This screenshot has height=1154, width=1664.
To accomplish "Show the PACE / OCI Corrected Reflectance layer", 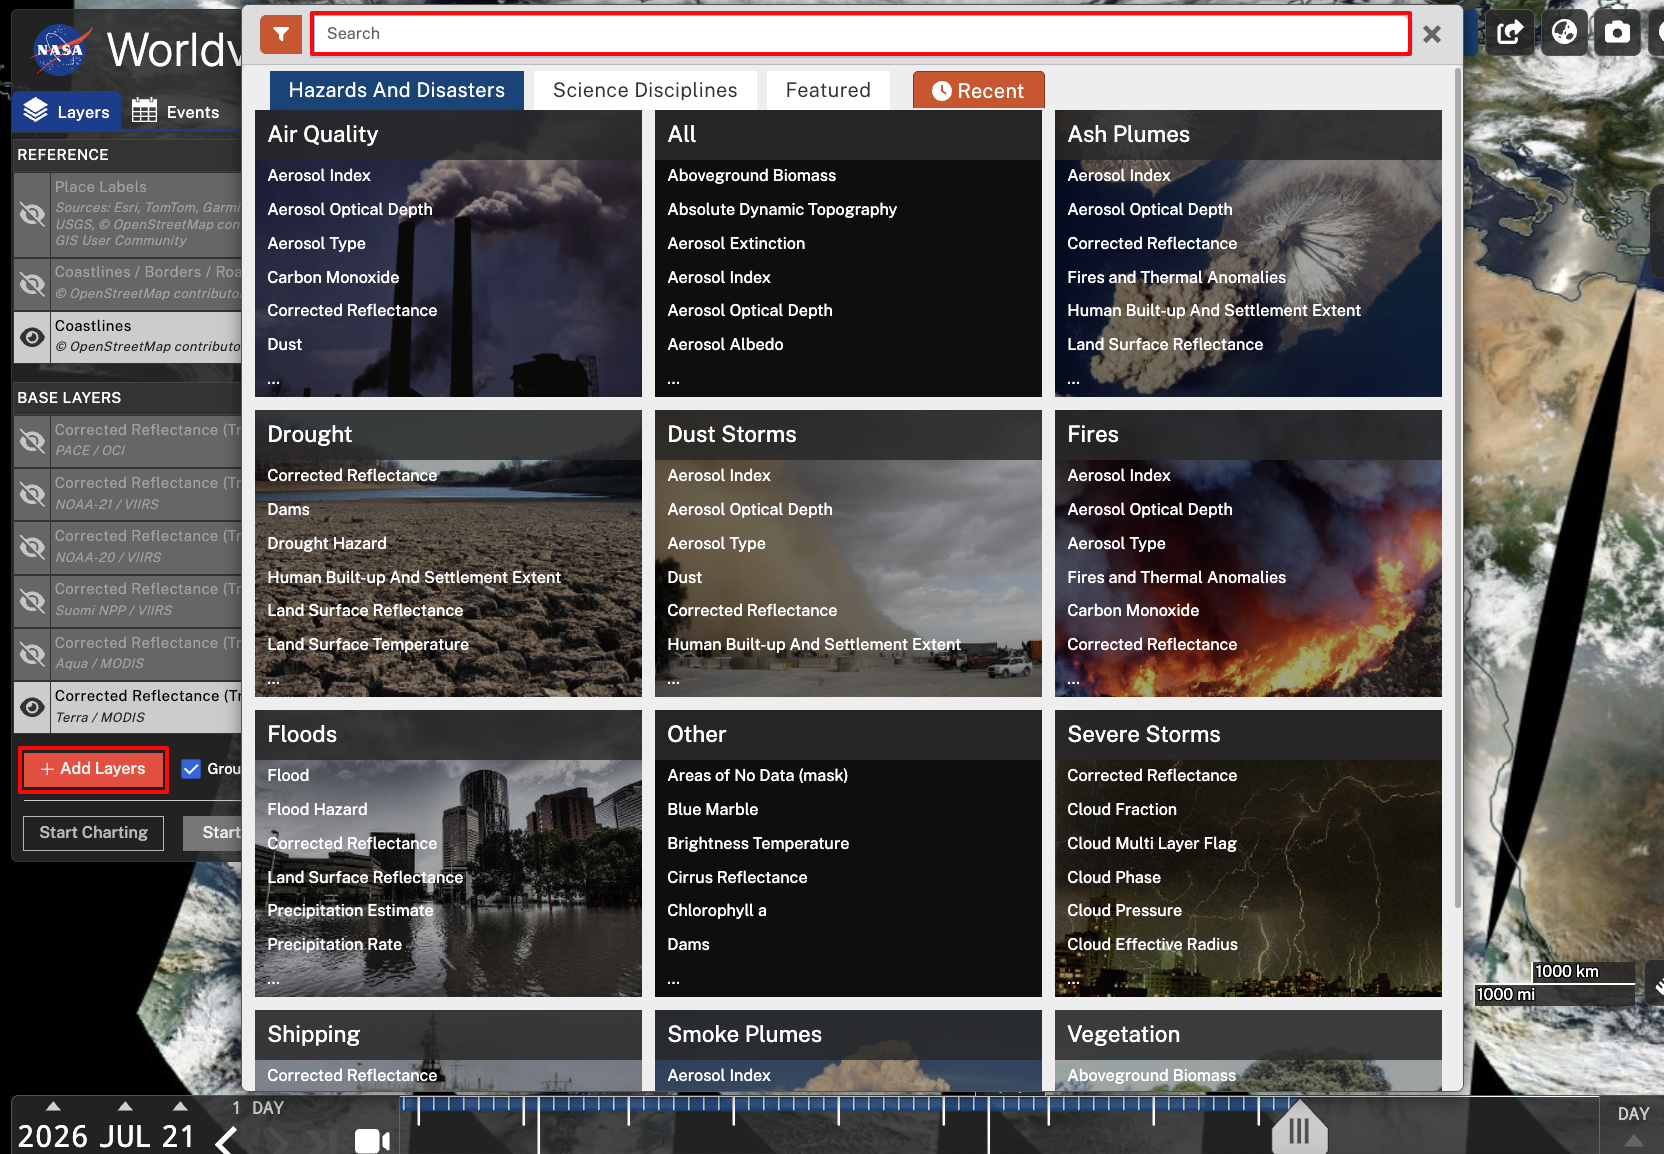I will pos(32,441).
